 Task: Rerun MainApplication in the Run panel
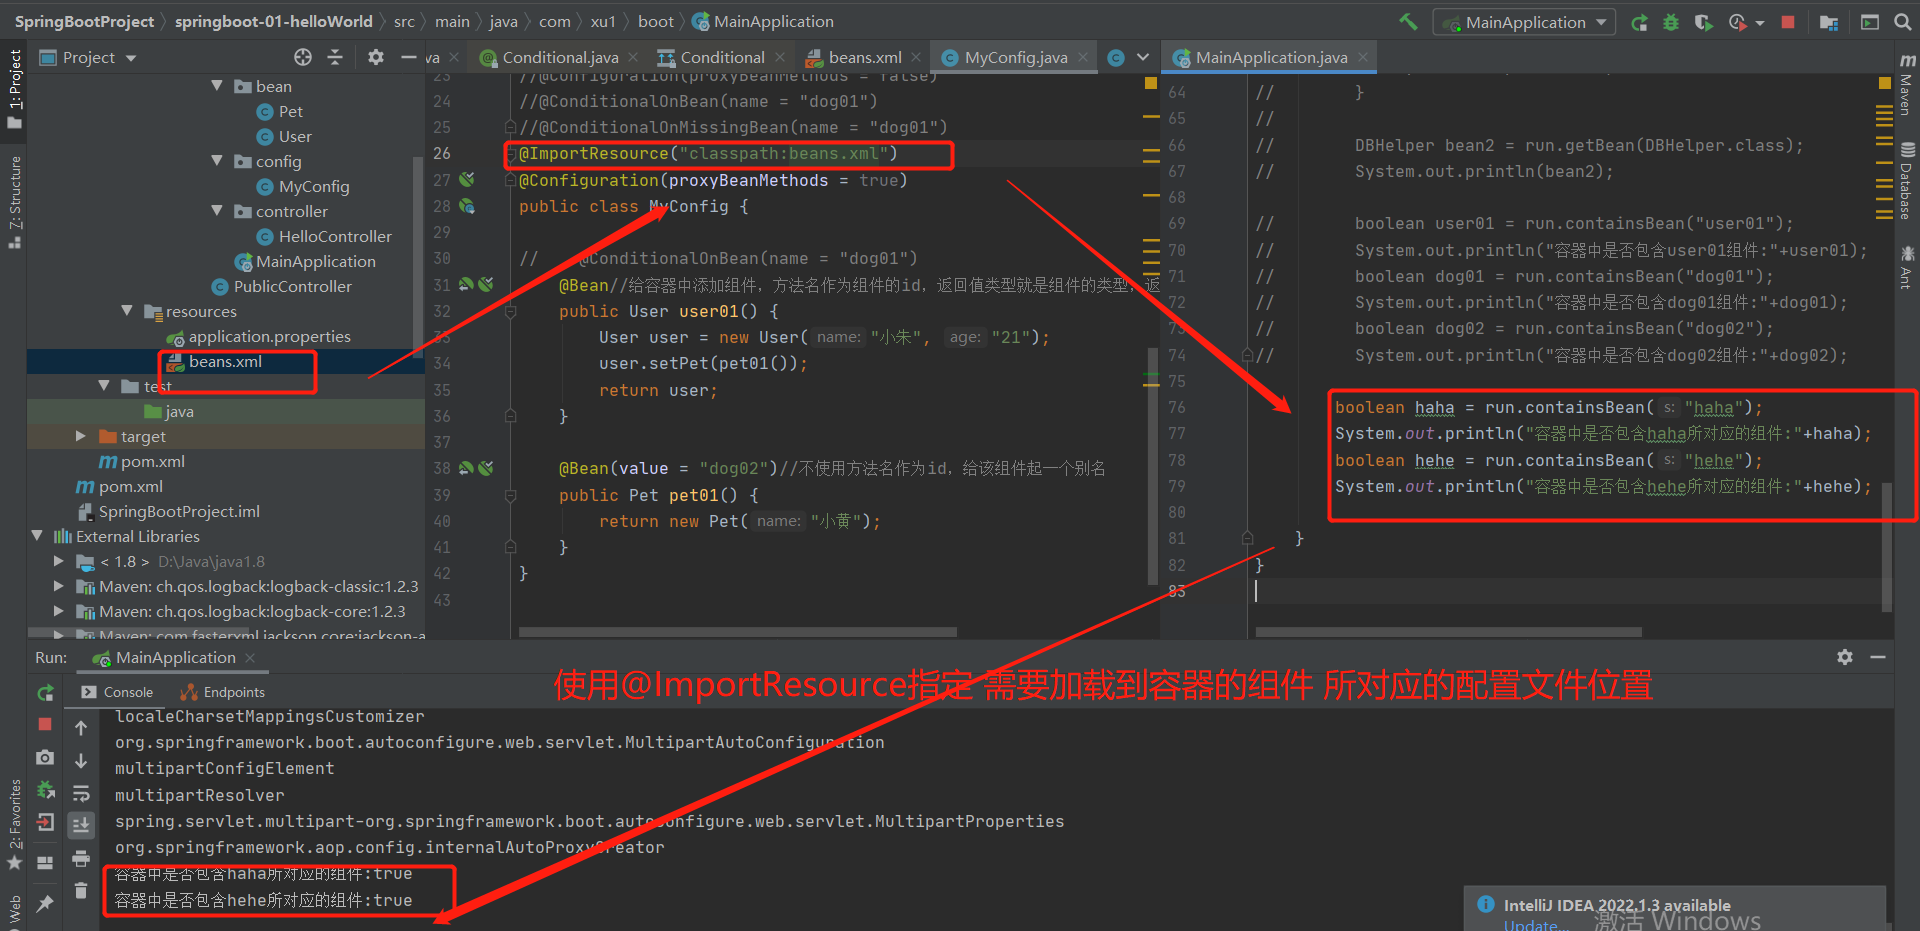tap(45, 692)
